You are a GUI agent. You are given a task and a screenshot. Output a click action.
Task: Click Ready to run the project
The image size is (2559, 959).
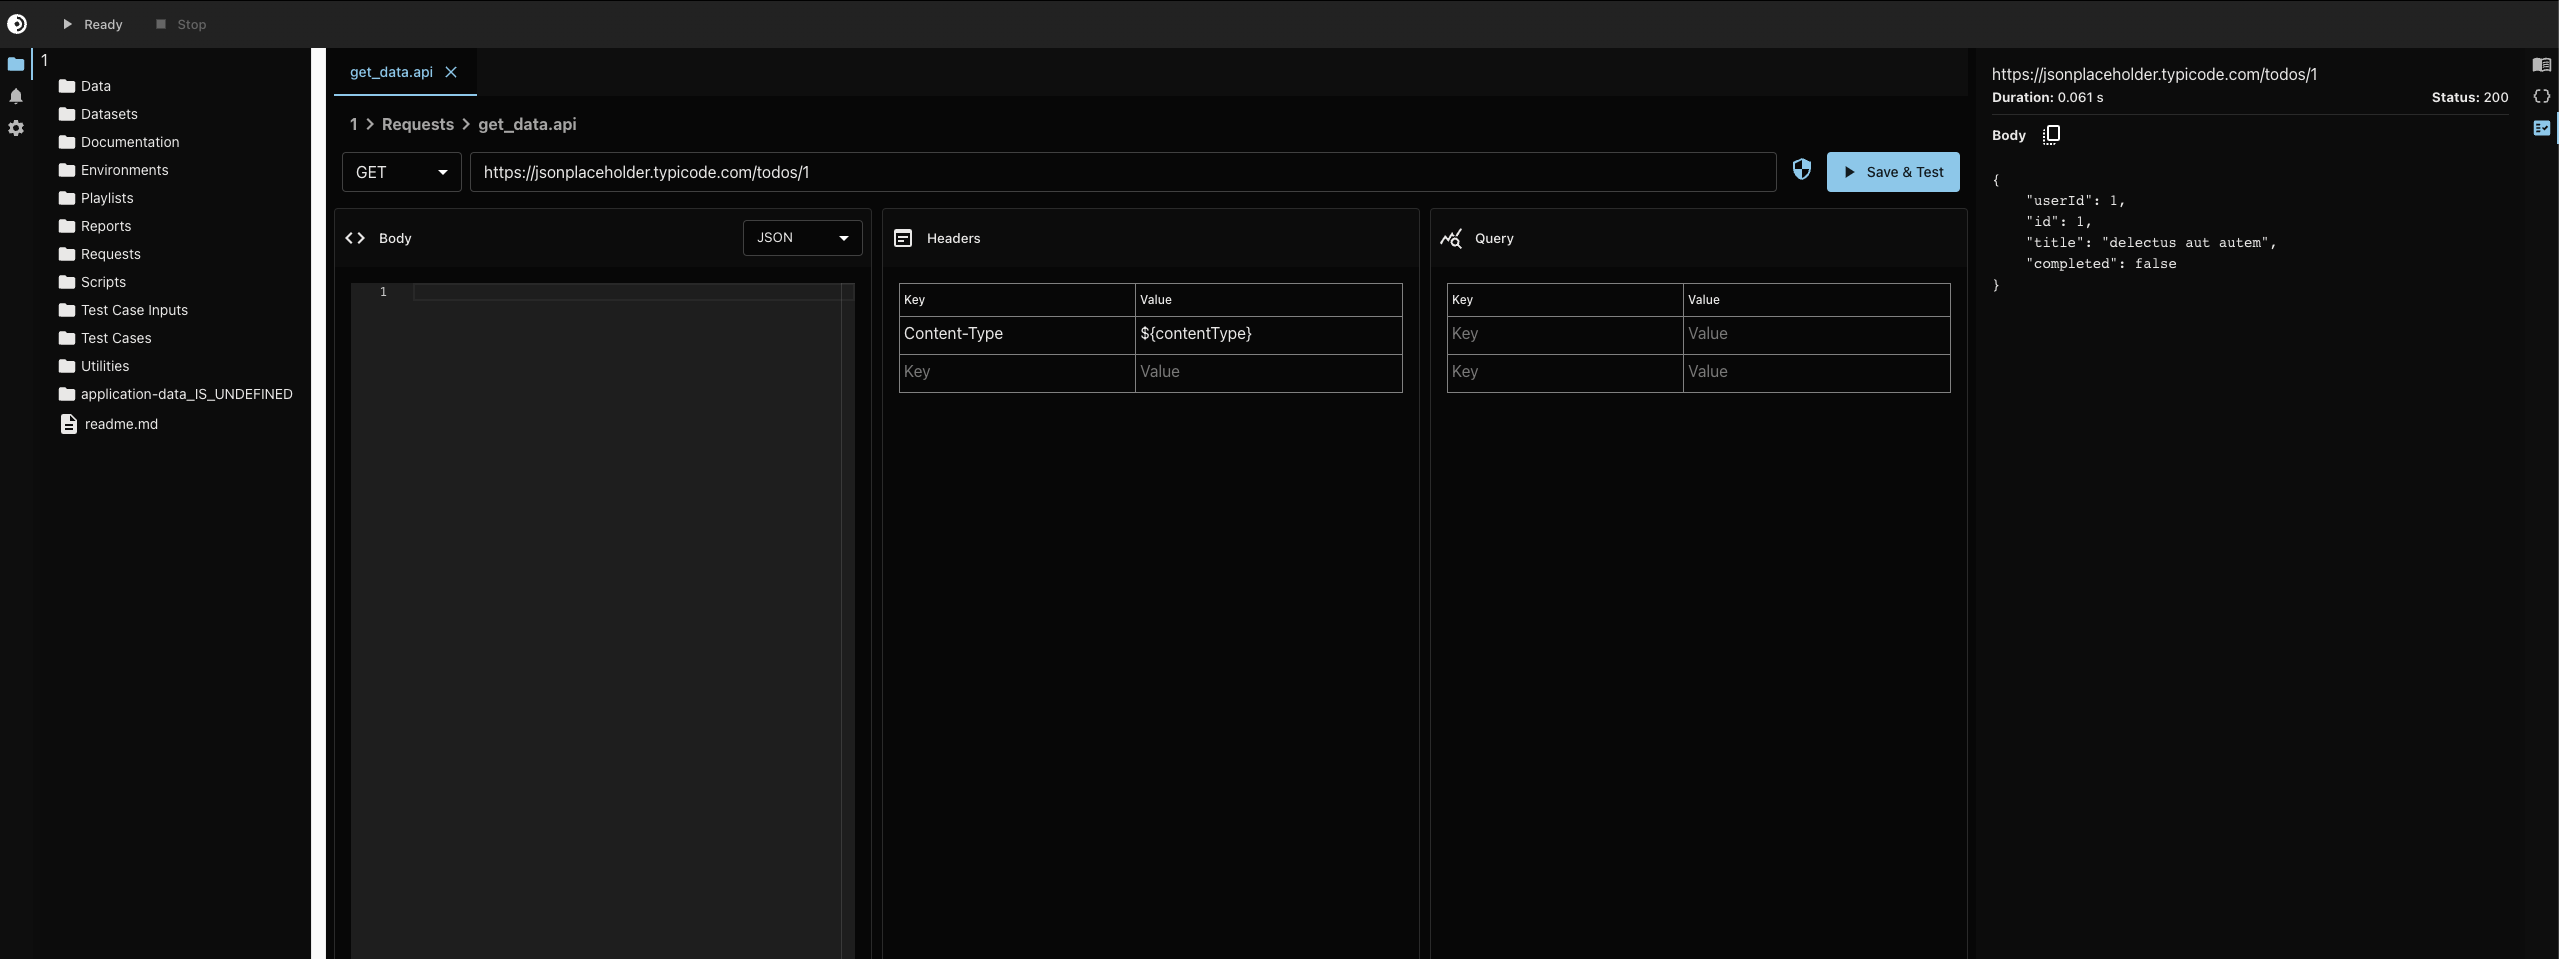pyautogui.click(x=92, y=24)
